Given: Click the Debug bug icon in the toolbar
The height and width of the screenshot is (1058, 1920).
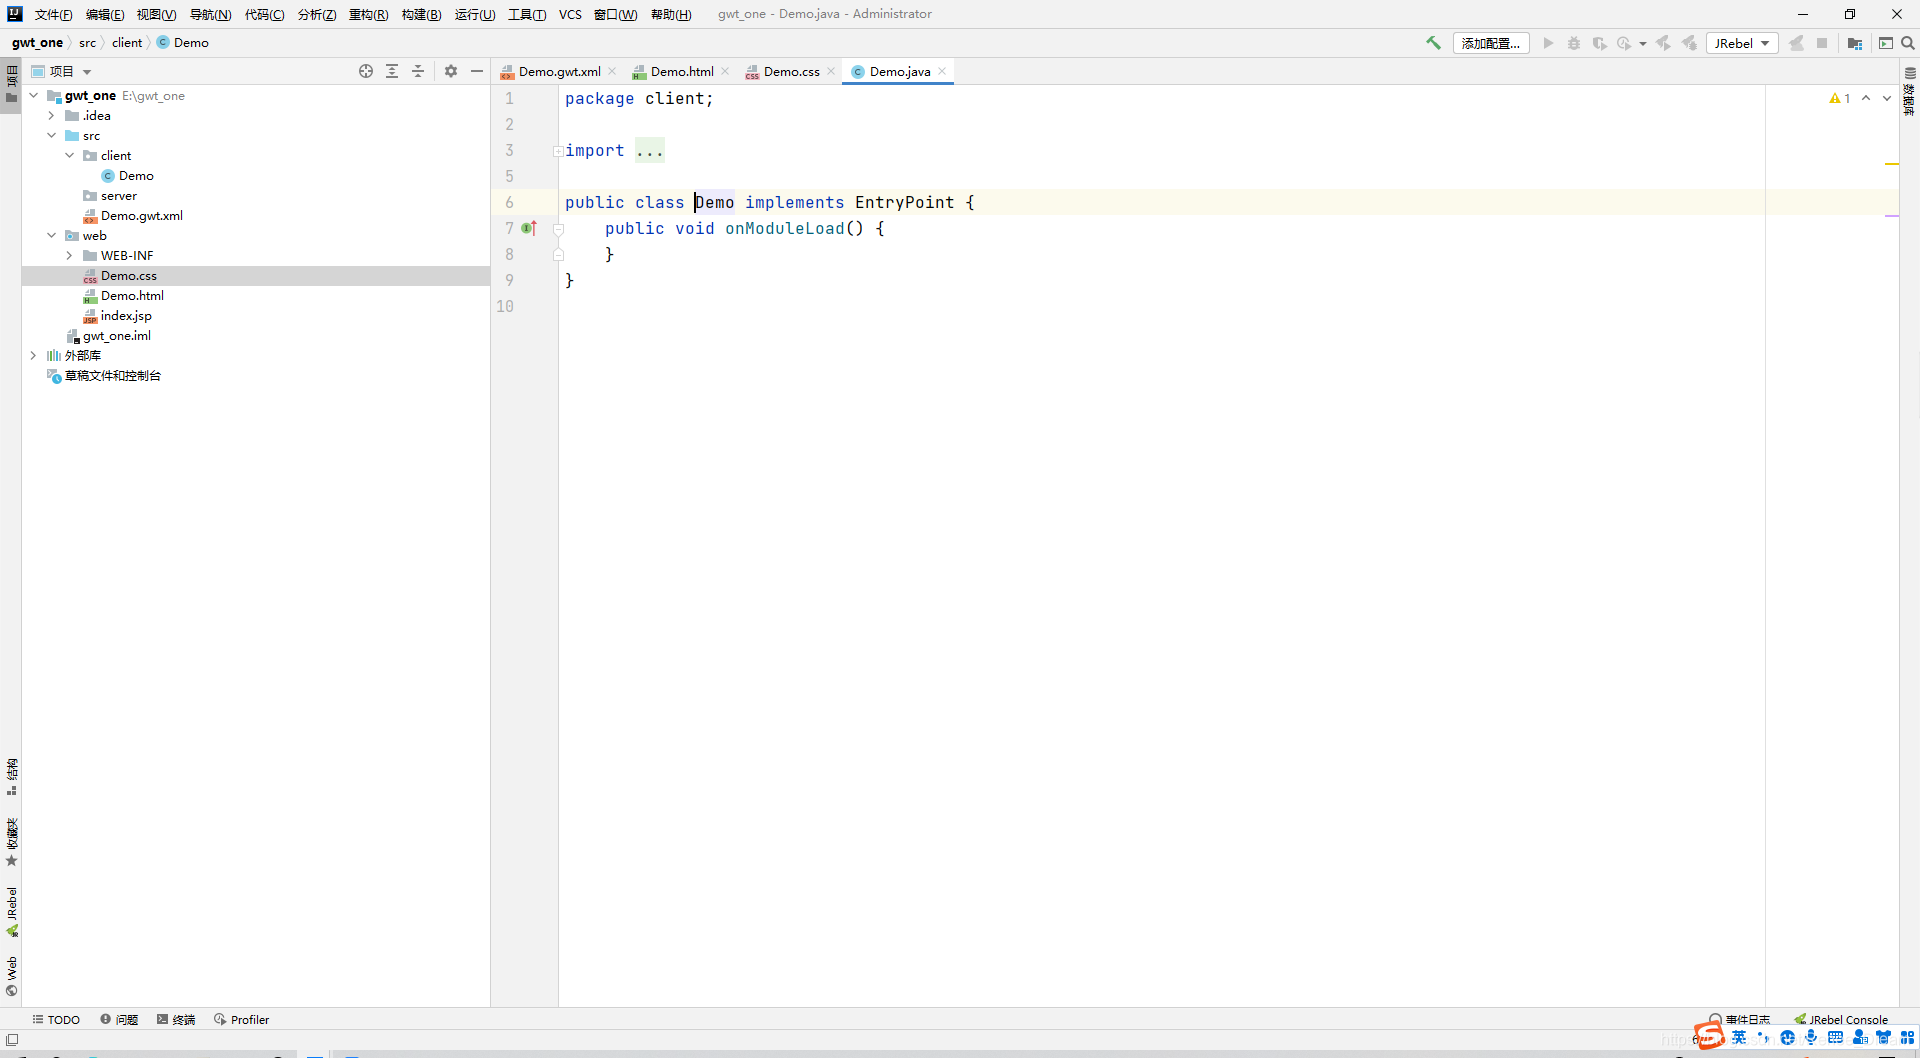Looking at the screenshot, I should click(1574, 43).
